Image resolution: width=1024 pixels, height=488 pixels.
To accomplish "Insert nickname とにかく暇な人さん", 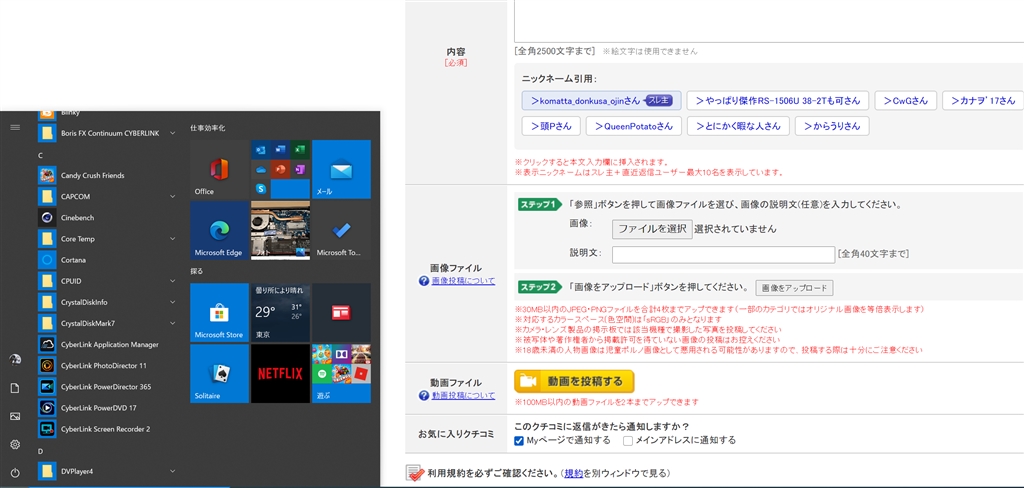I will [738, 126].
